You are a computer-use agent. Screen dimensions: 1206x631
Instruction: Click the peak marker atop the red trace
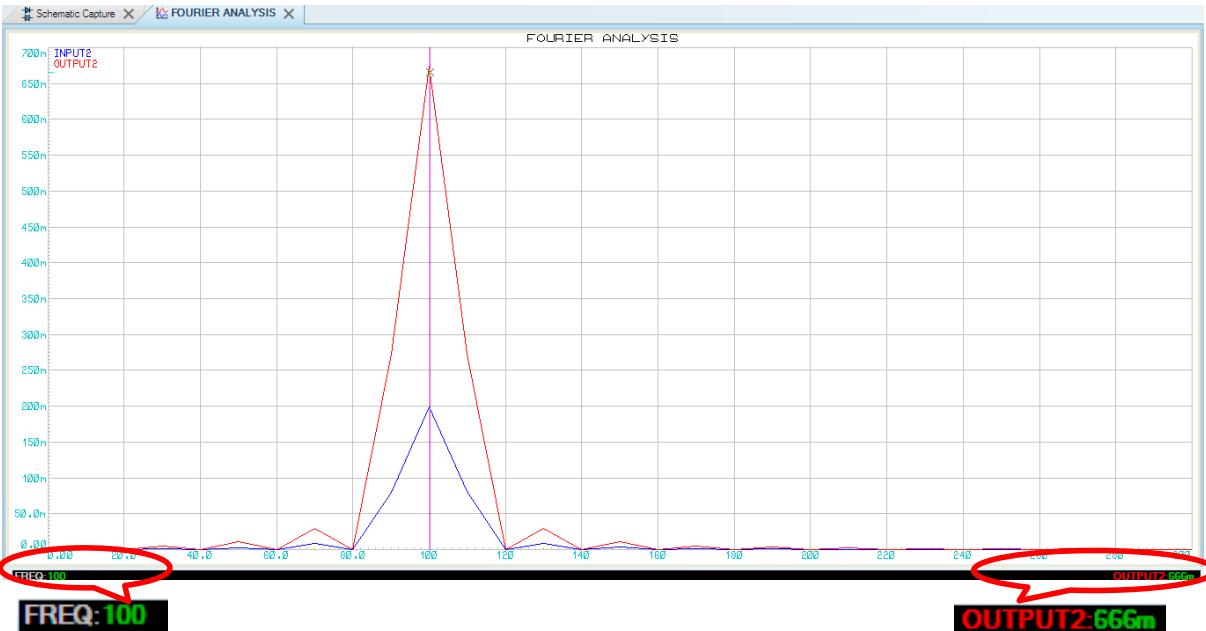(x=430, y=72)
